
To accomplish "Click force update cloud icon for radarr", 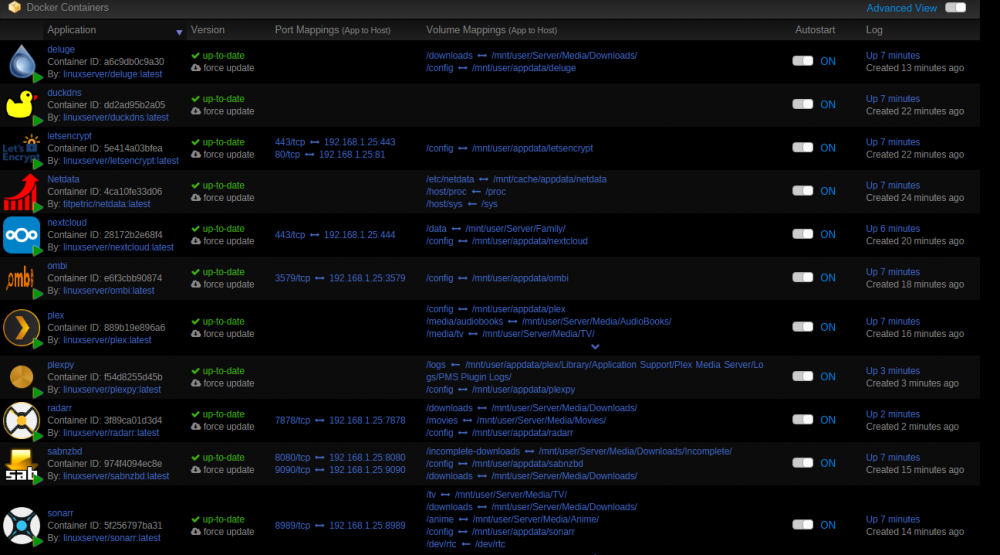I will 196,427.
